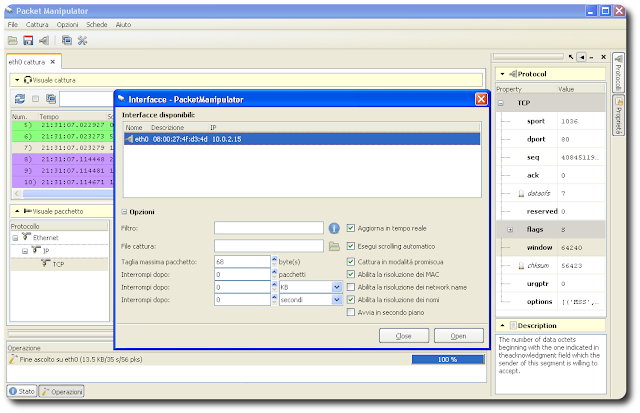Viewport: 640px width, 413px height.
Task: Collapse the Ethernet tree node
Action: (x=15, y=238)
